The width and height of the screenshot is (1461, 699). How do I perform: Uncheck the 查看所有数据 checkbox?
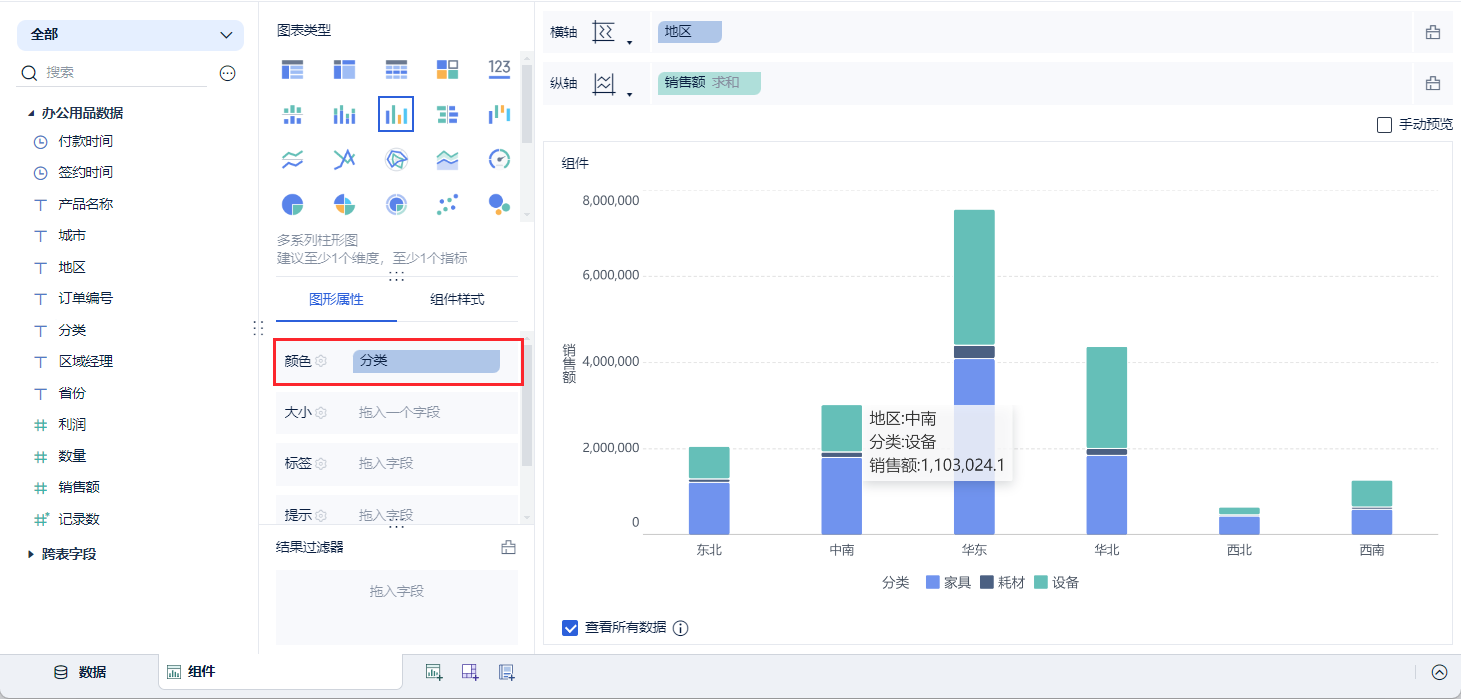pyautogui.click(x=570, y=628)
